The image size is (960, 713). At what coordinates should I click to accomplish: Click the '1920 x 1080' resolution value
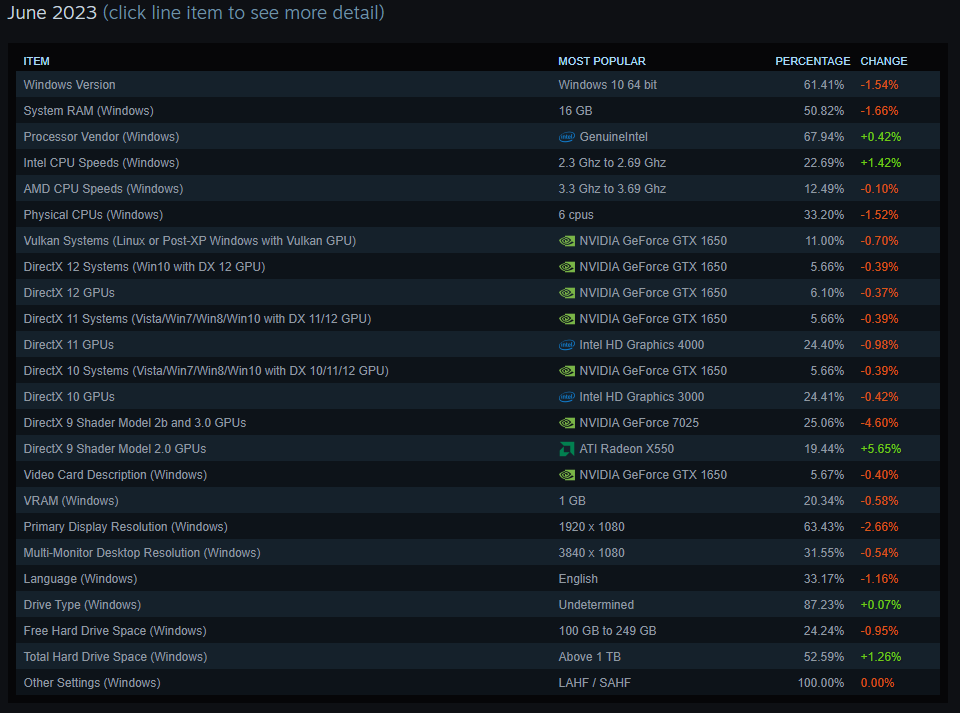tap(591, 527)
